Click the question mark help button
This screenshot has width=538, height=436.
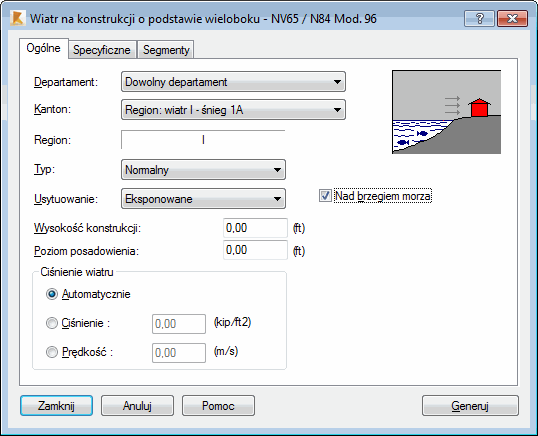click(x=479, y=18)
